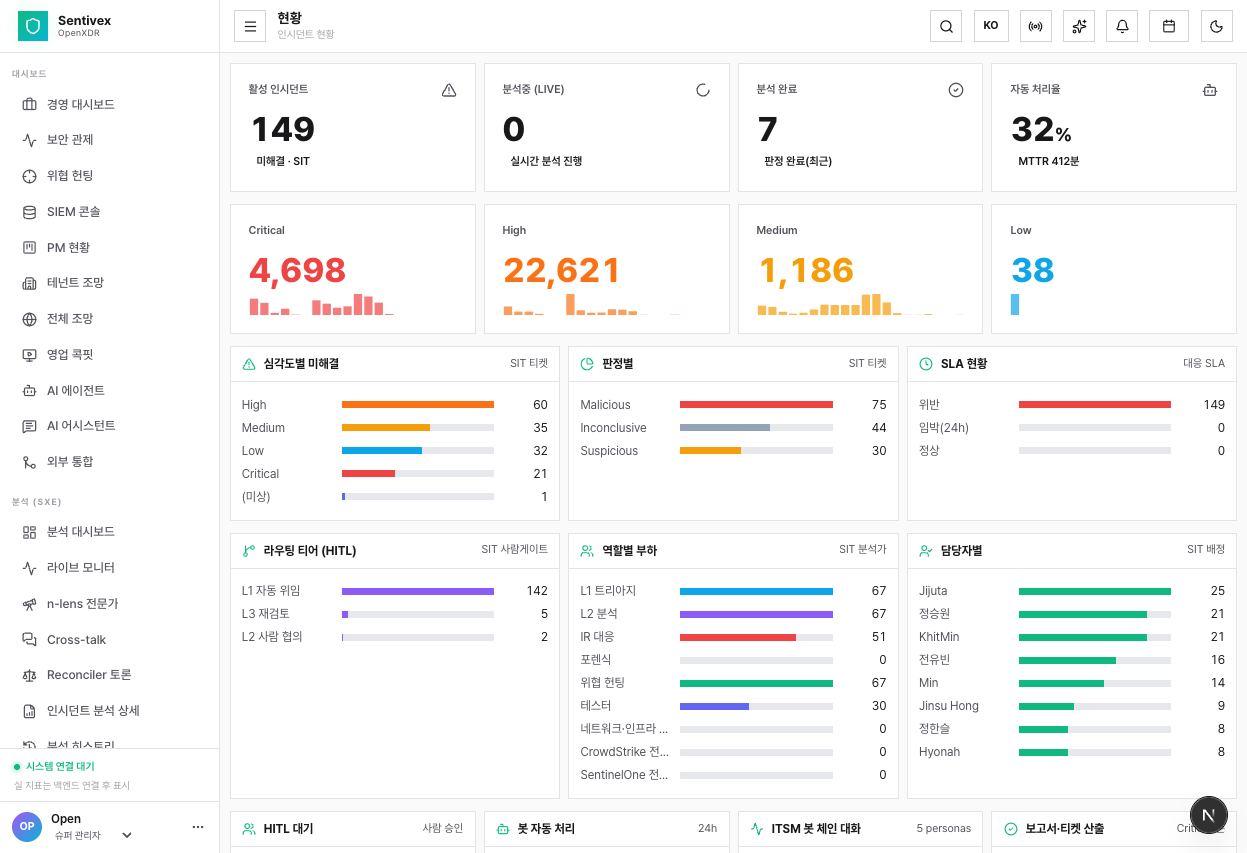1247x853 pixels.
Task: Click the Jijuta row in 담당자별 panel
Action: [x=1072, y=591]
